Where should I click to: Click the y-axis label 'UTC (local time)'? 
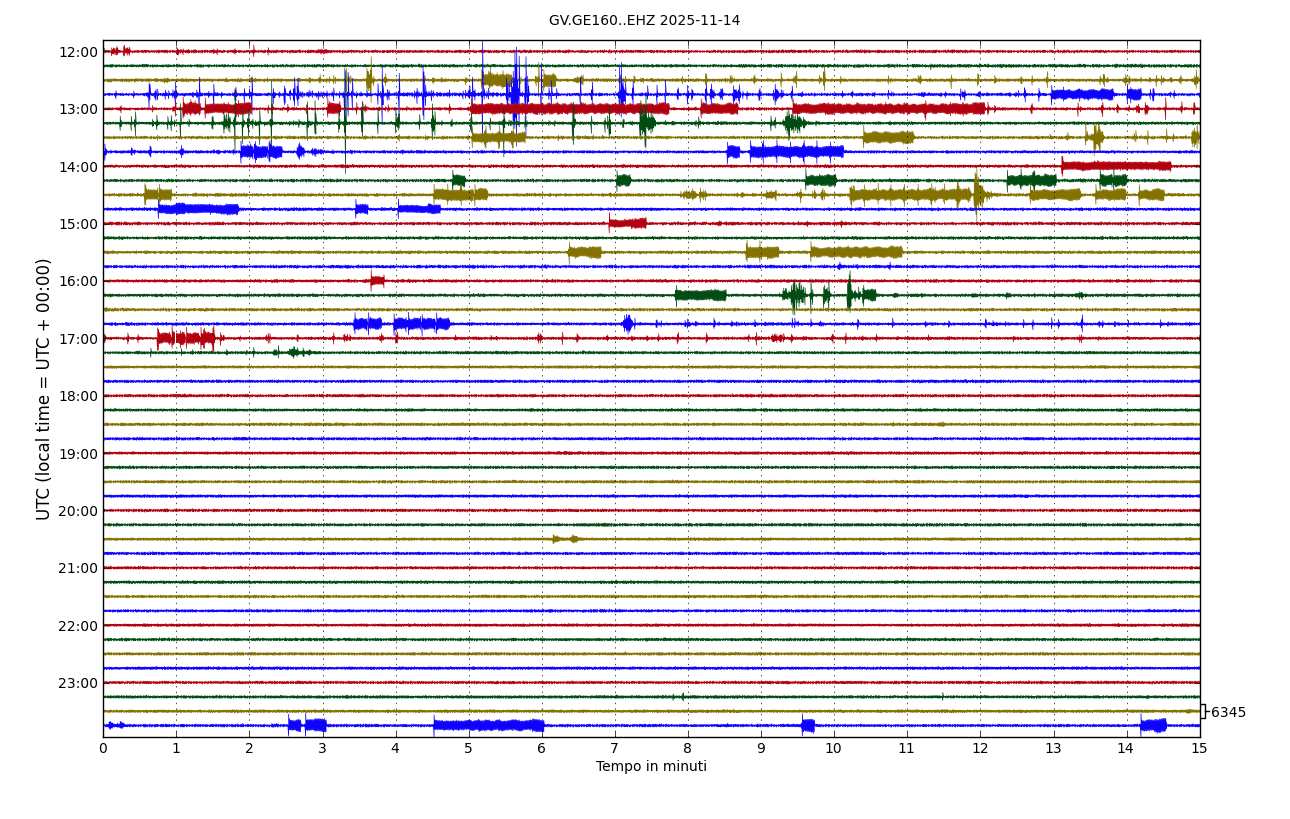pos(44,389)
